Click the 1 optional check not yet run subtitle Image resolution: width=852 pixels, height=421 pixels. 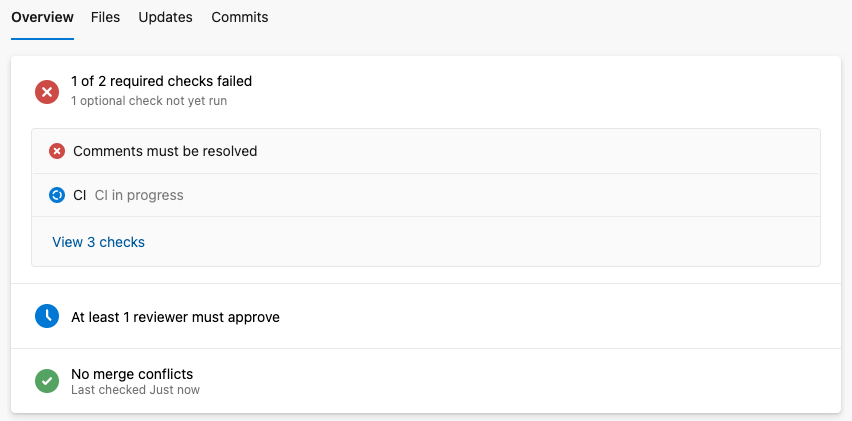[155, 101]
